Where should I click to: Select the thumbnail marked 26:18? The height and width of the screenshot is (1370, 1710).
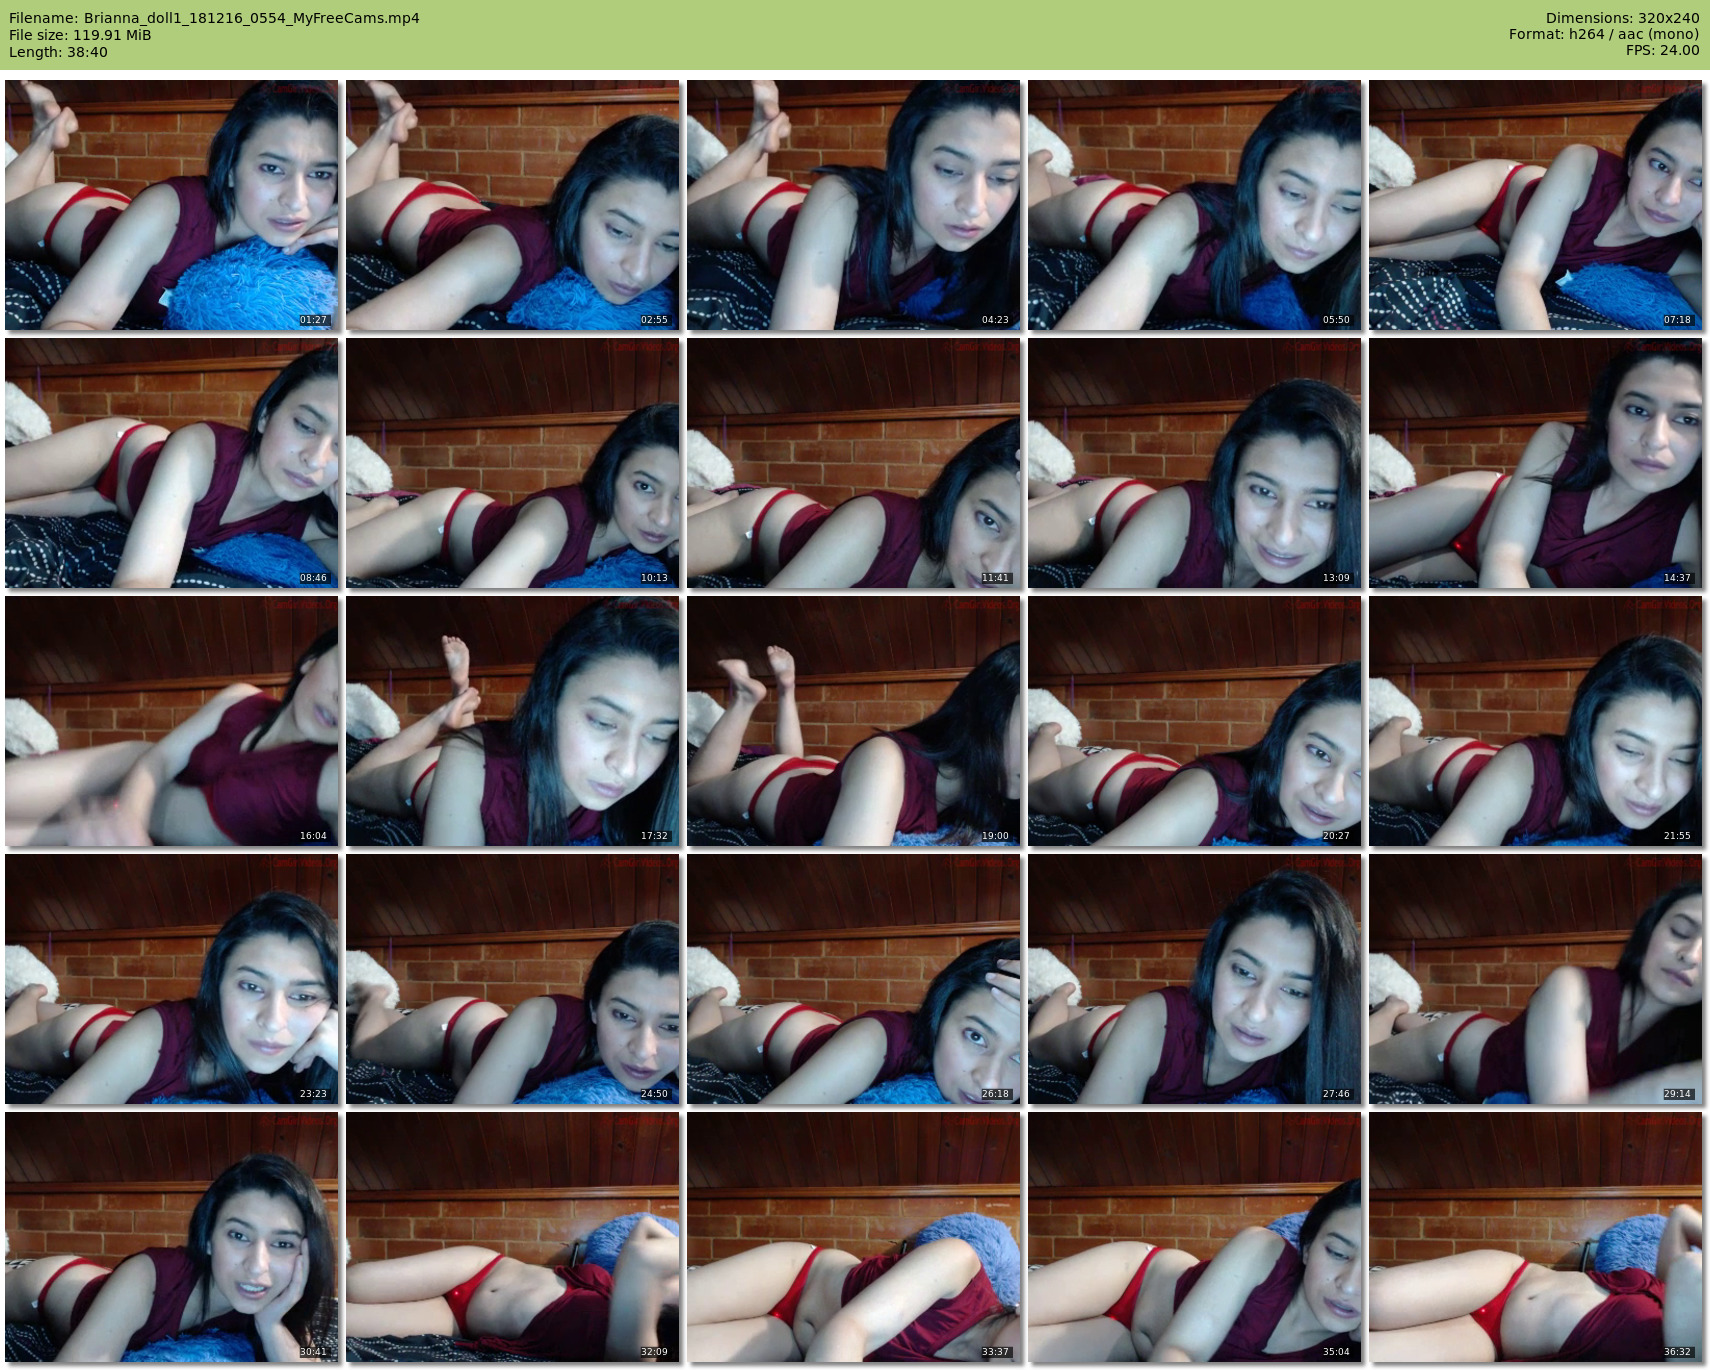click(x=854, y=979)
